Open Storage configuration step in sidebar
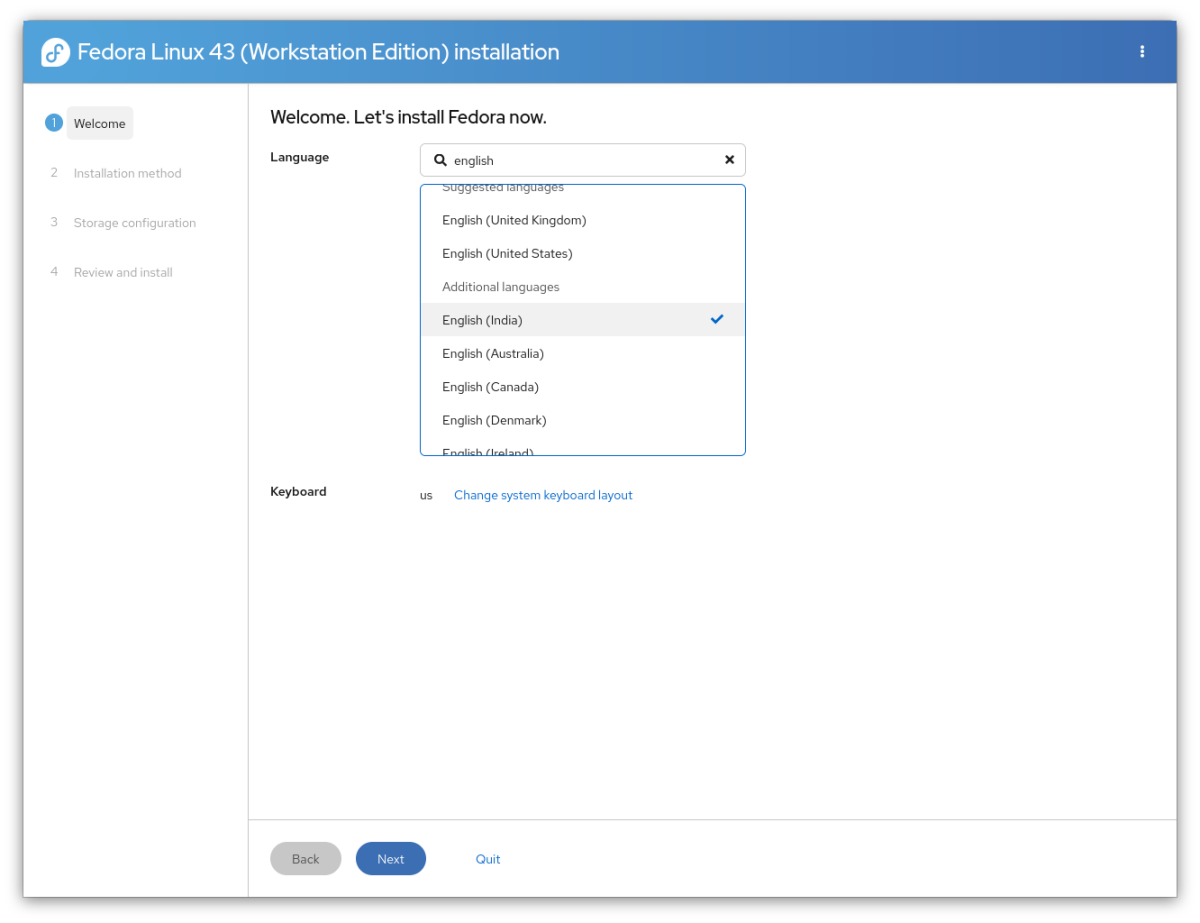The image size is (1200, 923). click(134, 223)
